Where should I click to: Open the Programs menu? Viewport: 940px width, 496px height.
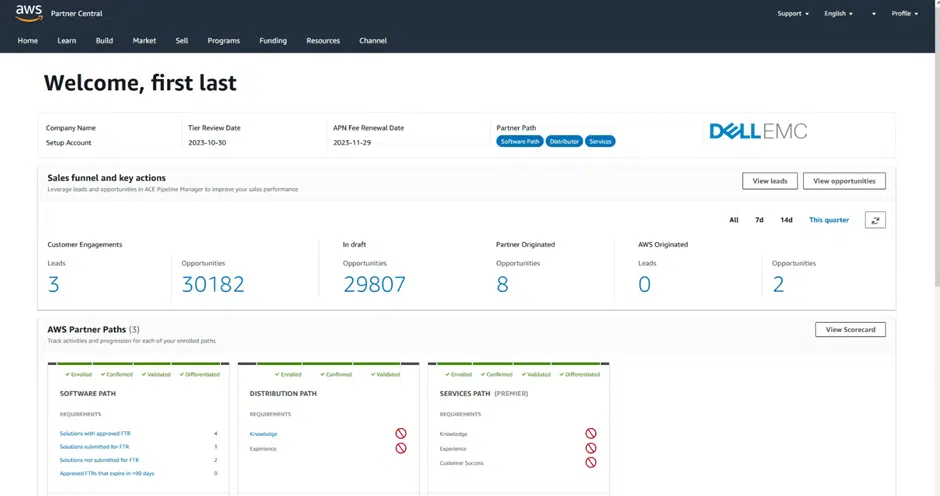point(224,41)
